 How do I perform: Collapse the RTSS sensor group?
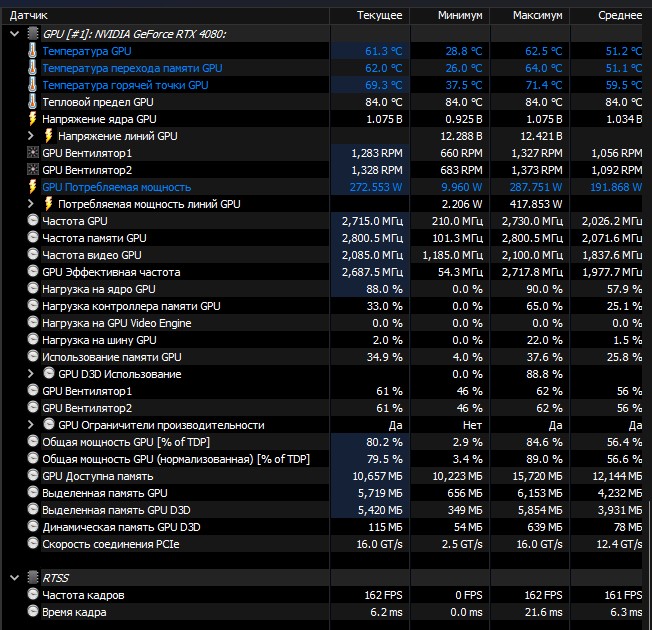(14, 578)
